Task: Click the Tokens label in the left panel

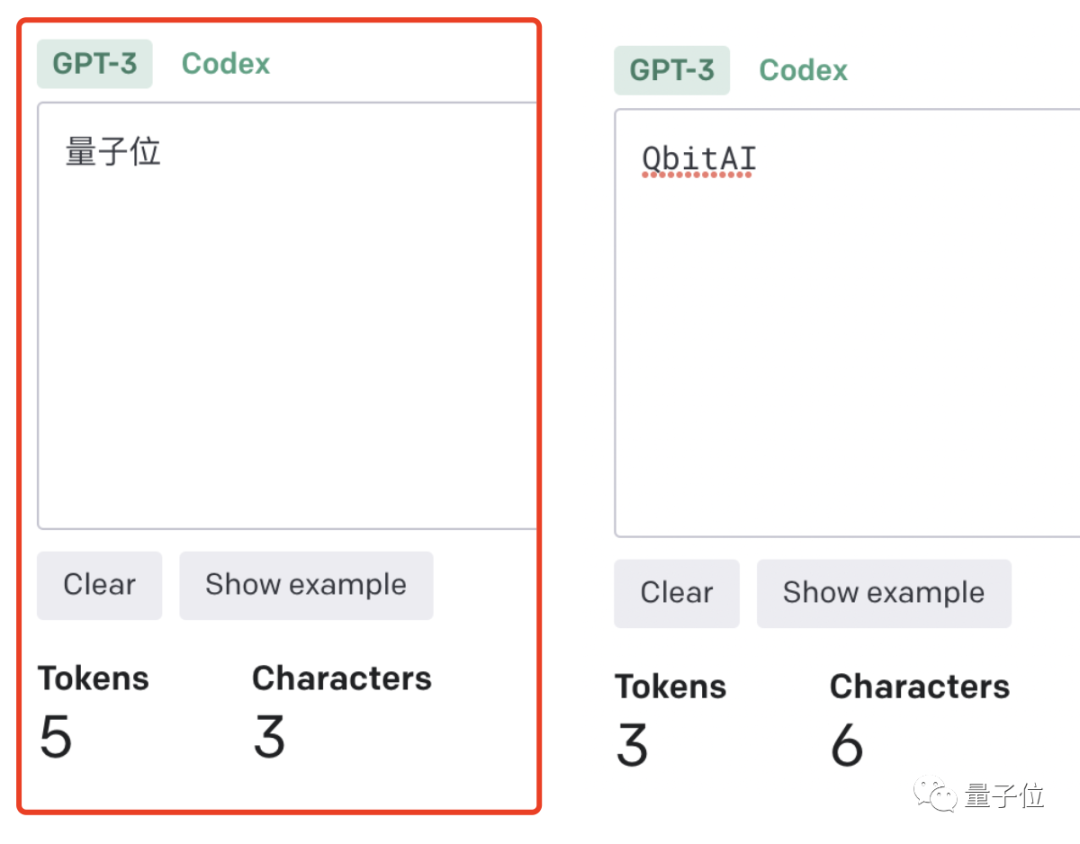Action: coord(93,678)
